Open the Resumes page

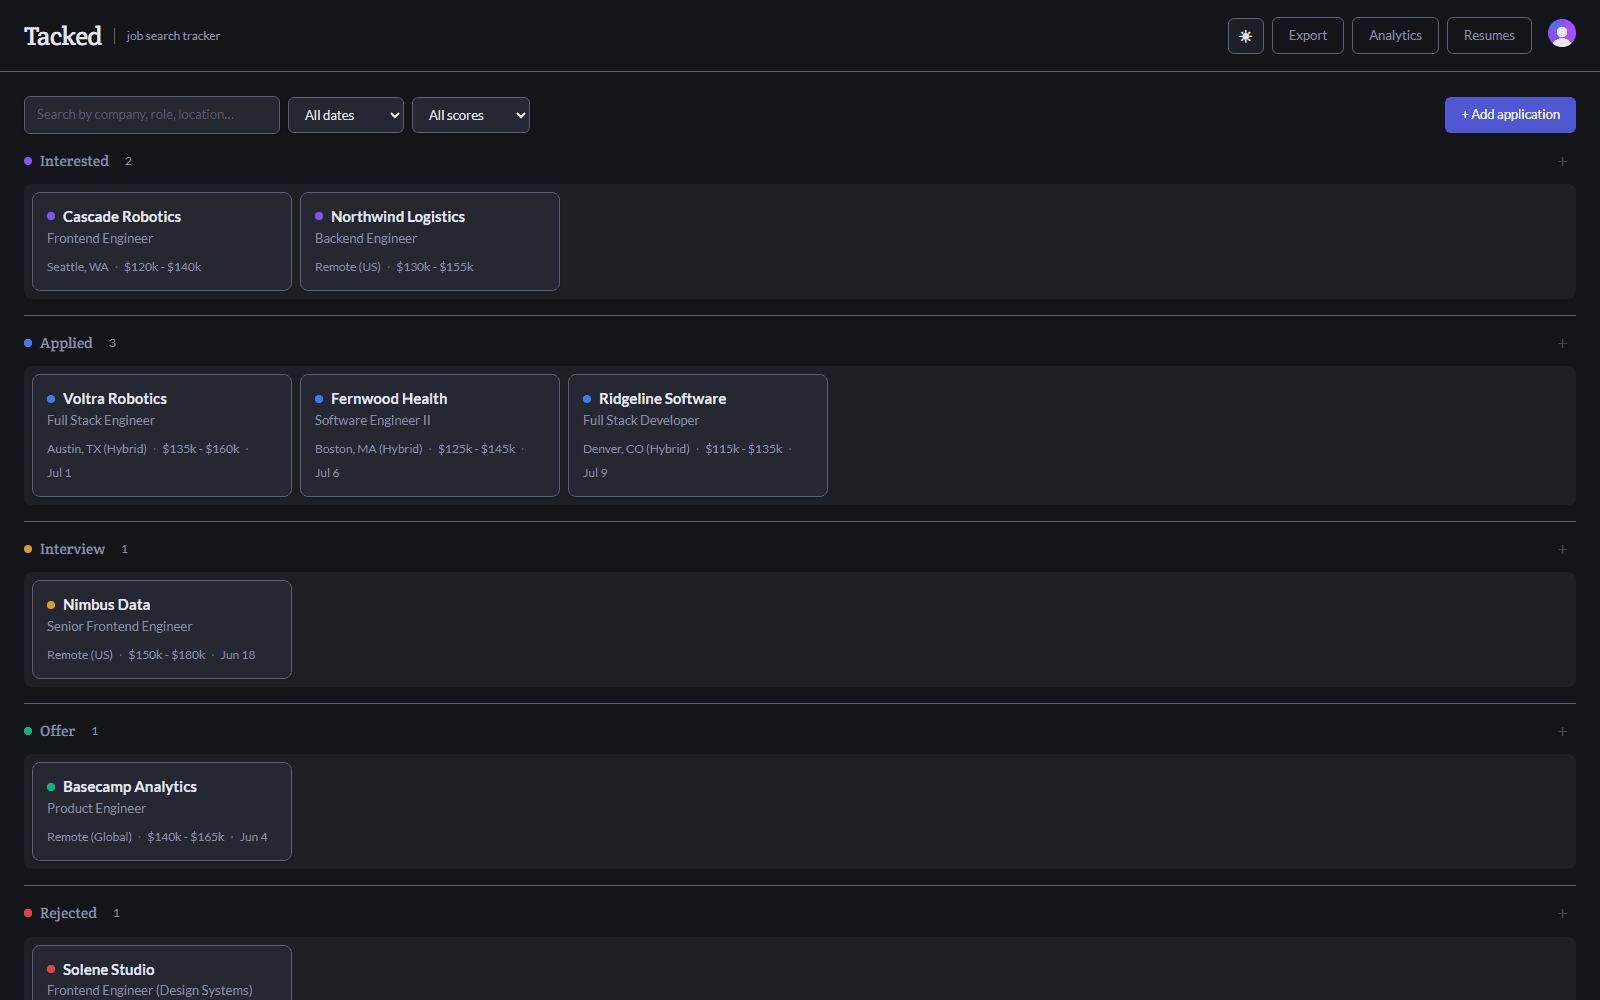click(x=1489, y=36)
